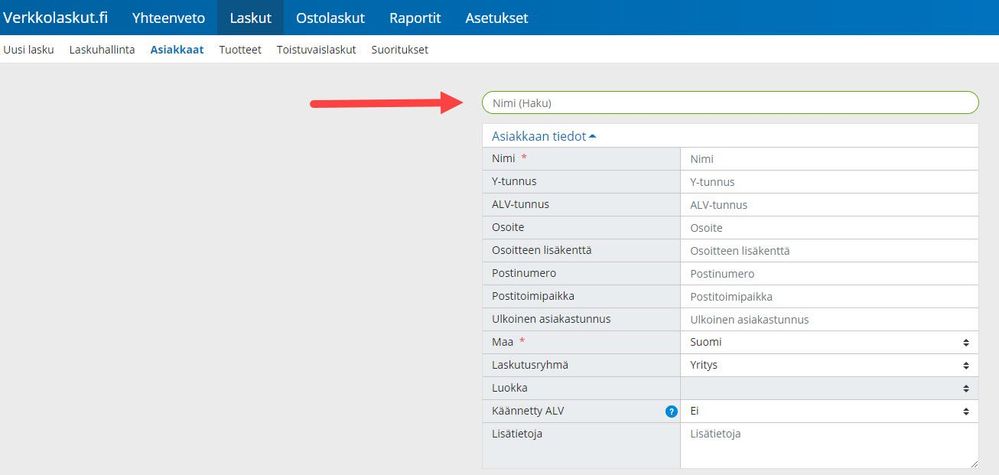
Task: Open the Asetukset menu
Action: tap(497, 18)
